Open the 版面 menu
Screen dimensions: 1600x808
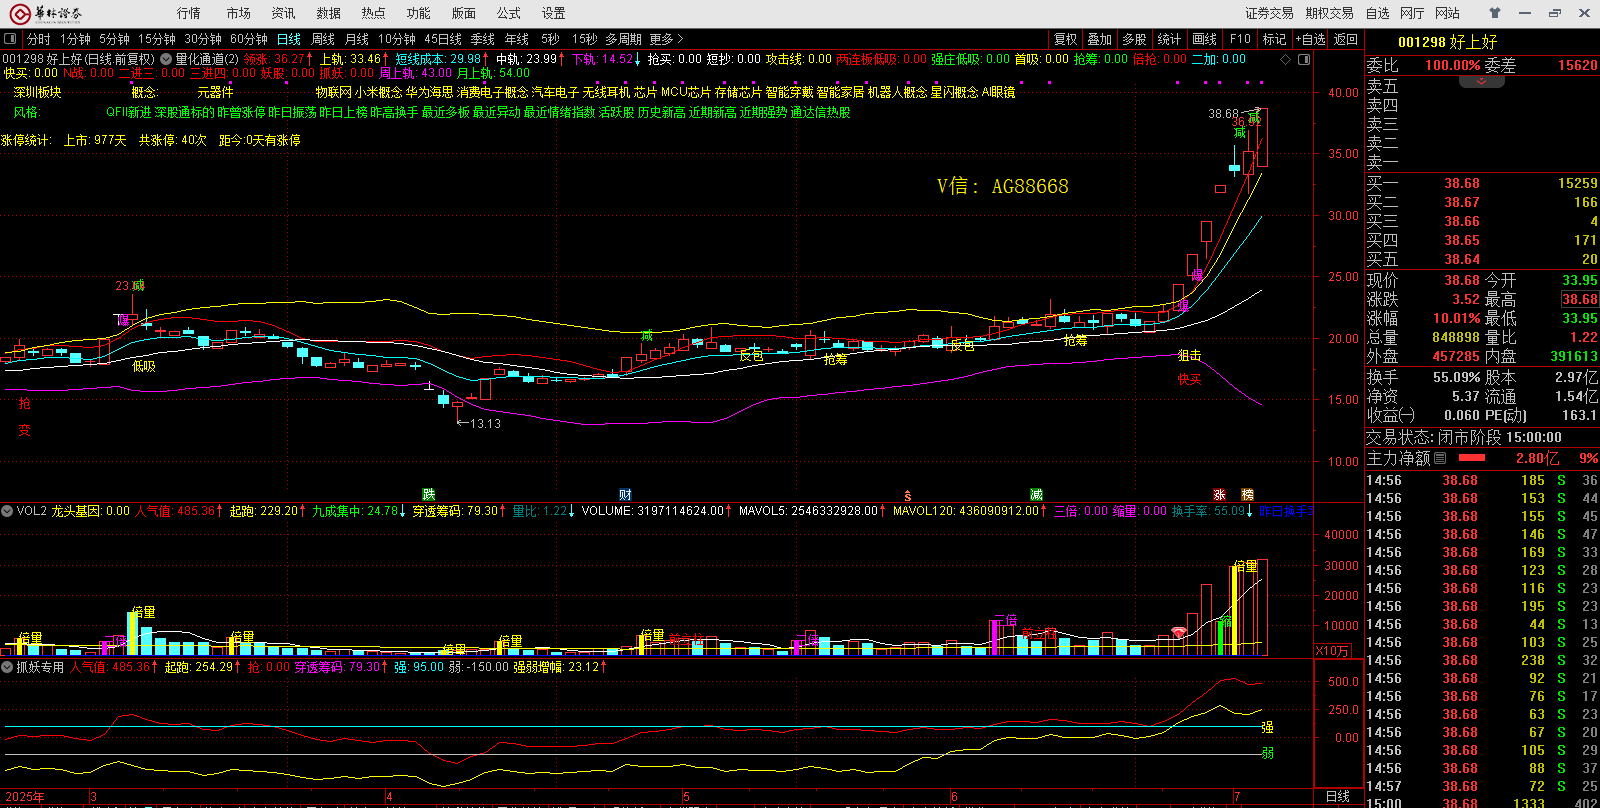pyautogui.click(x=463, y=13)
